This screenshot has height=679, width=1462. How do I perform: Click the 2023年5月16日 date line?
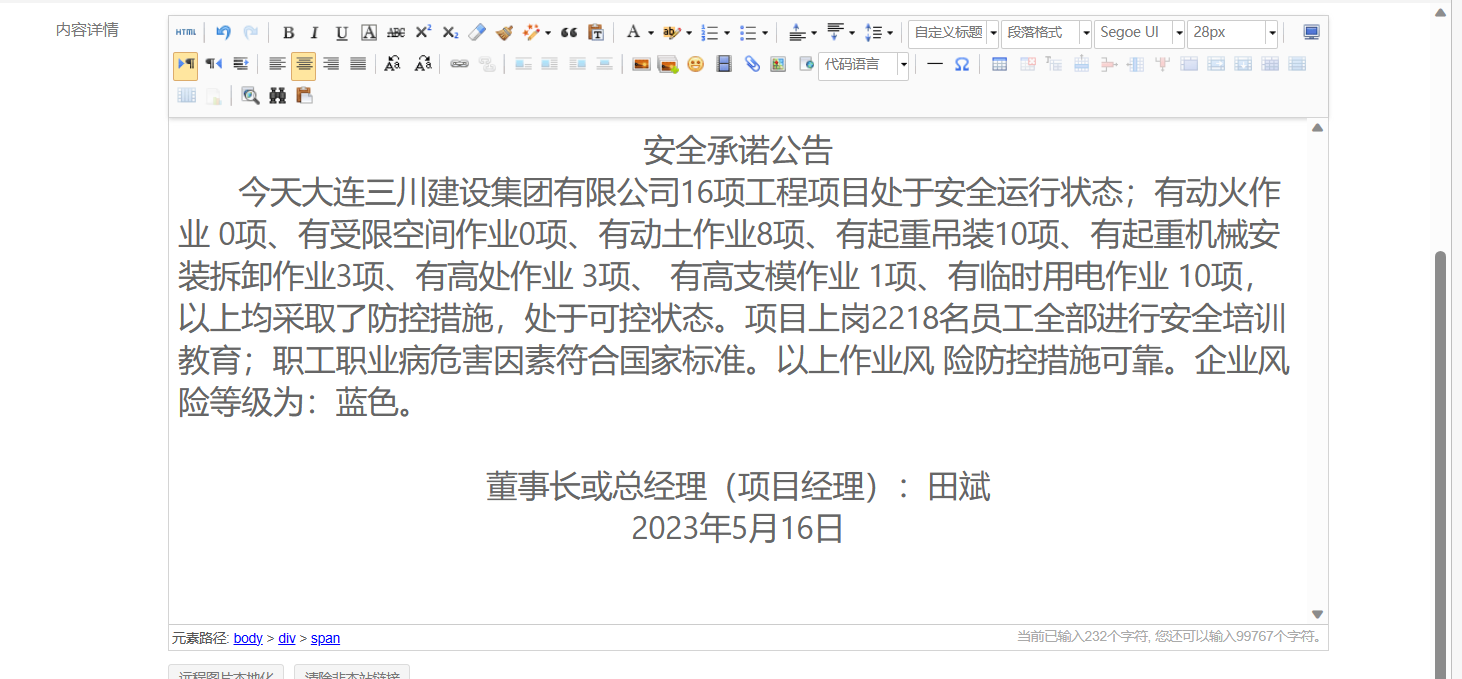pyautogui.click(x=738, y=528)
